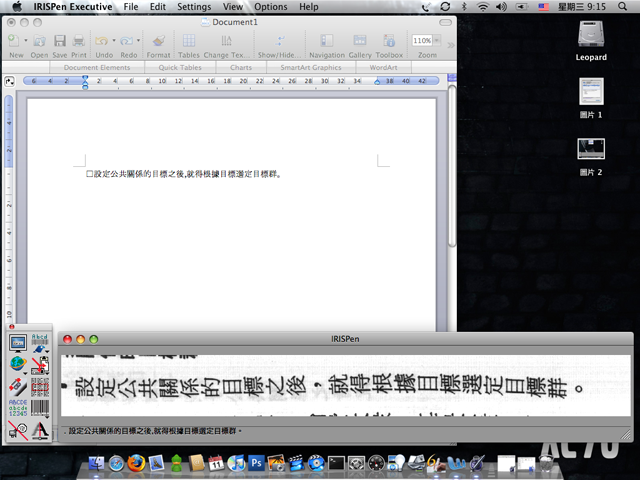Viewport: 640px width, 480px height.
Task: Click Change Text Direction tool
Action: tap(226, 46)
